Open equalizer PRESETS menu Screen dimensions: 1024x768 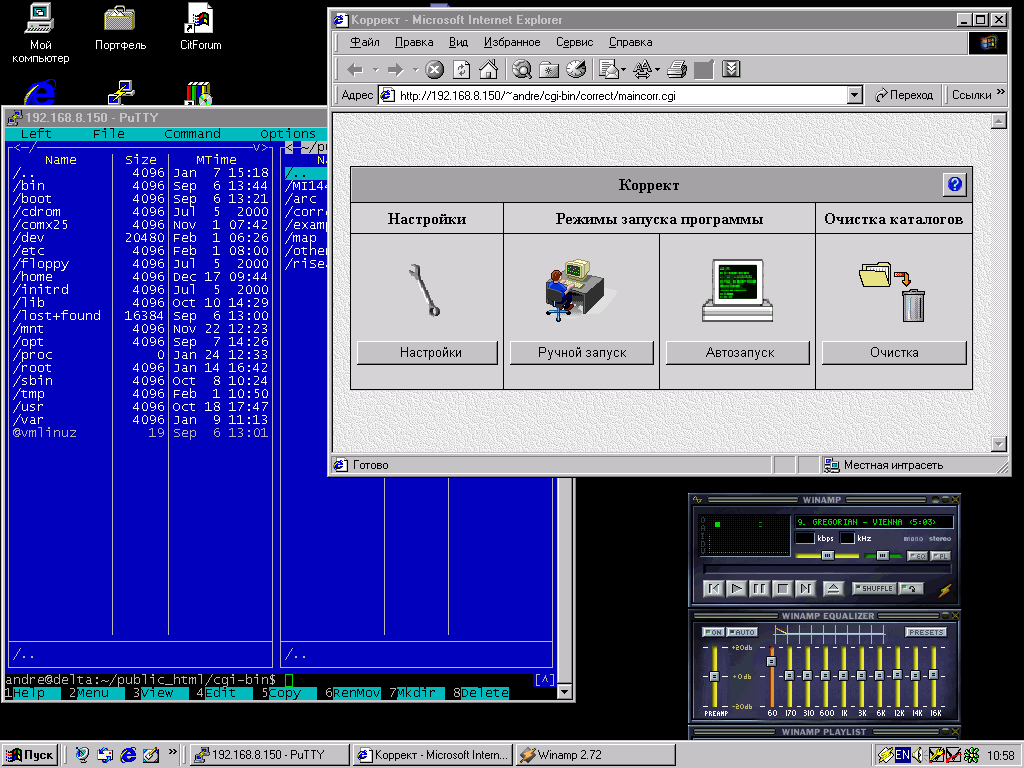coord(926,632)
